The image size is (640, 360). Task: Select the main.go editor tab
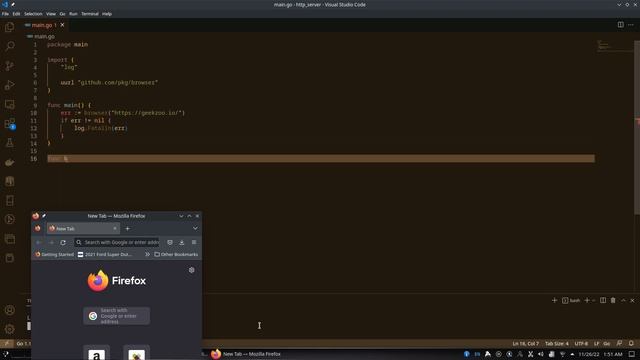[x=44, y=25]
